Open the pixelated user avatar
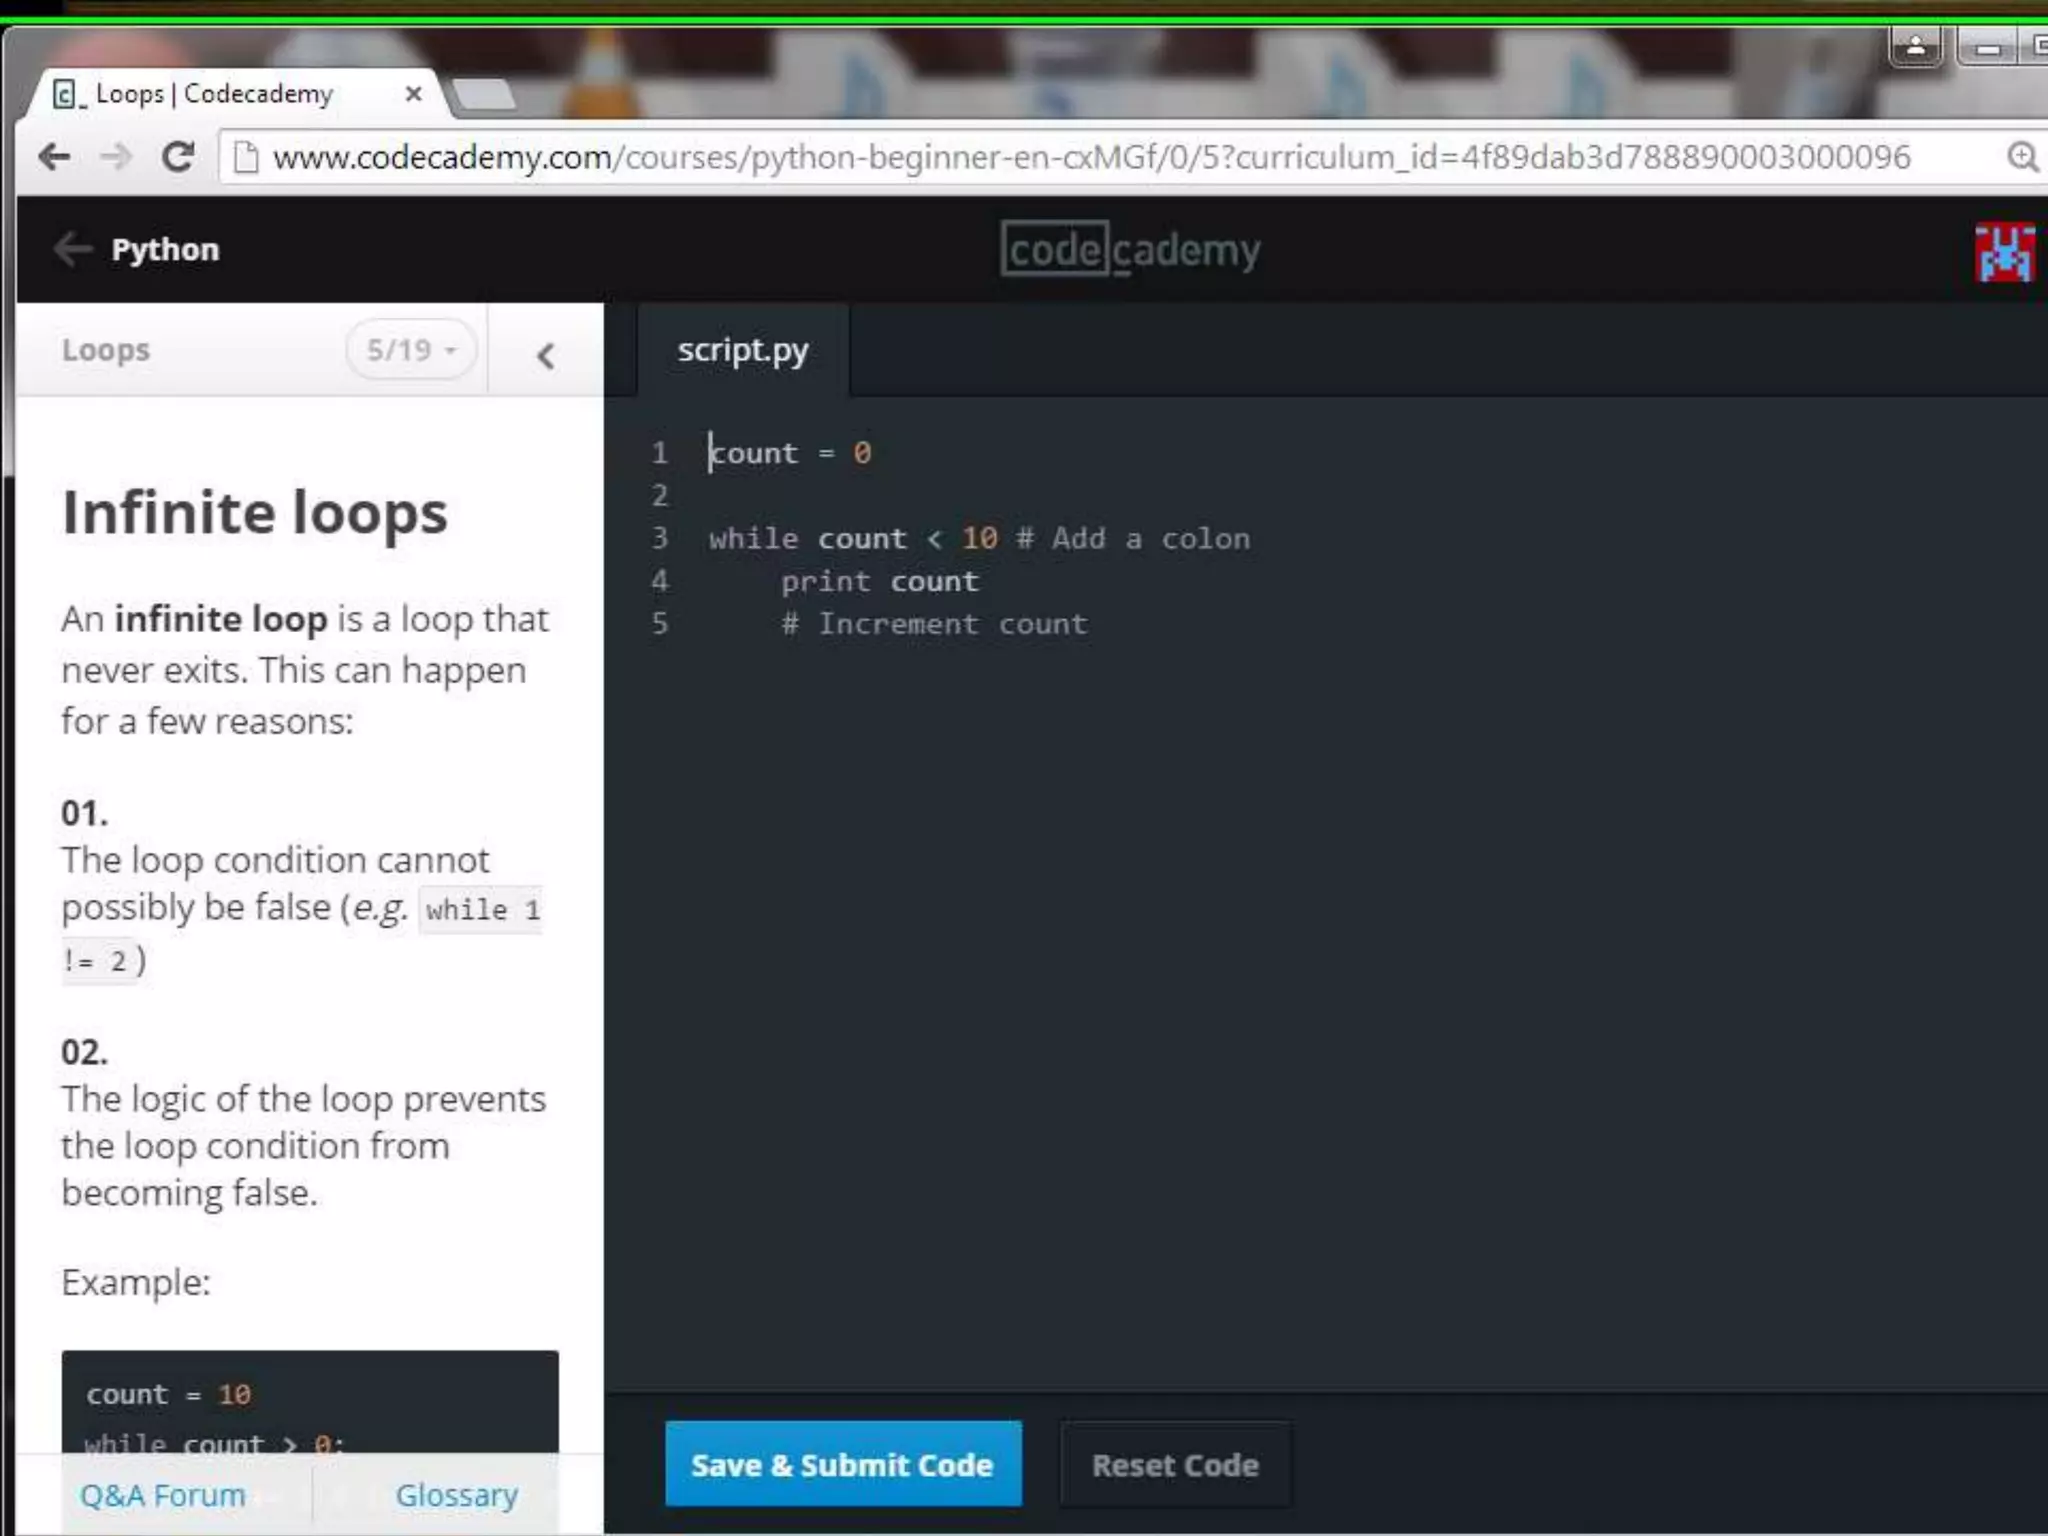 click(x=2004, y=253)
